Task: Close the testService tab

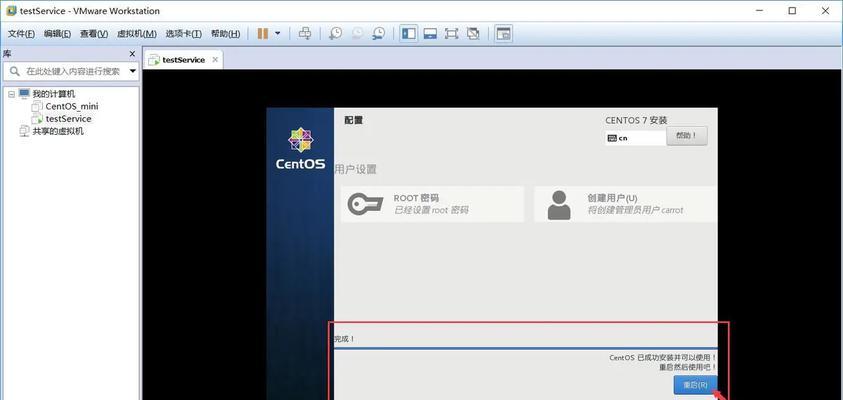Action: pyautogui.click(x=215, y=60)
